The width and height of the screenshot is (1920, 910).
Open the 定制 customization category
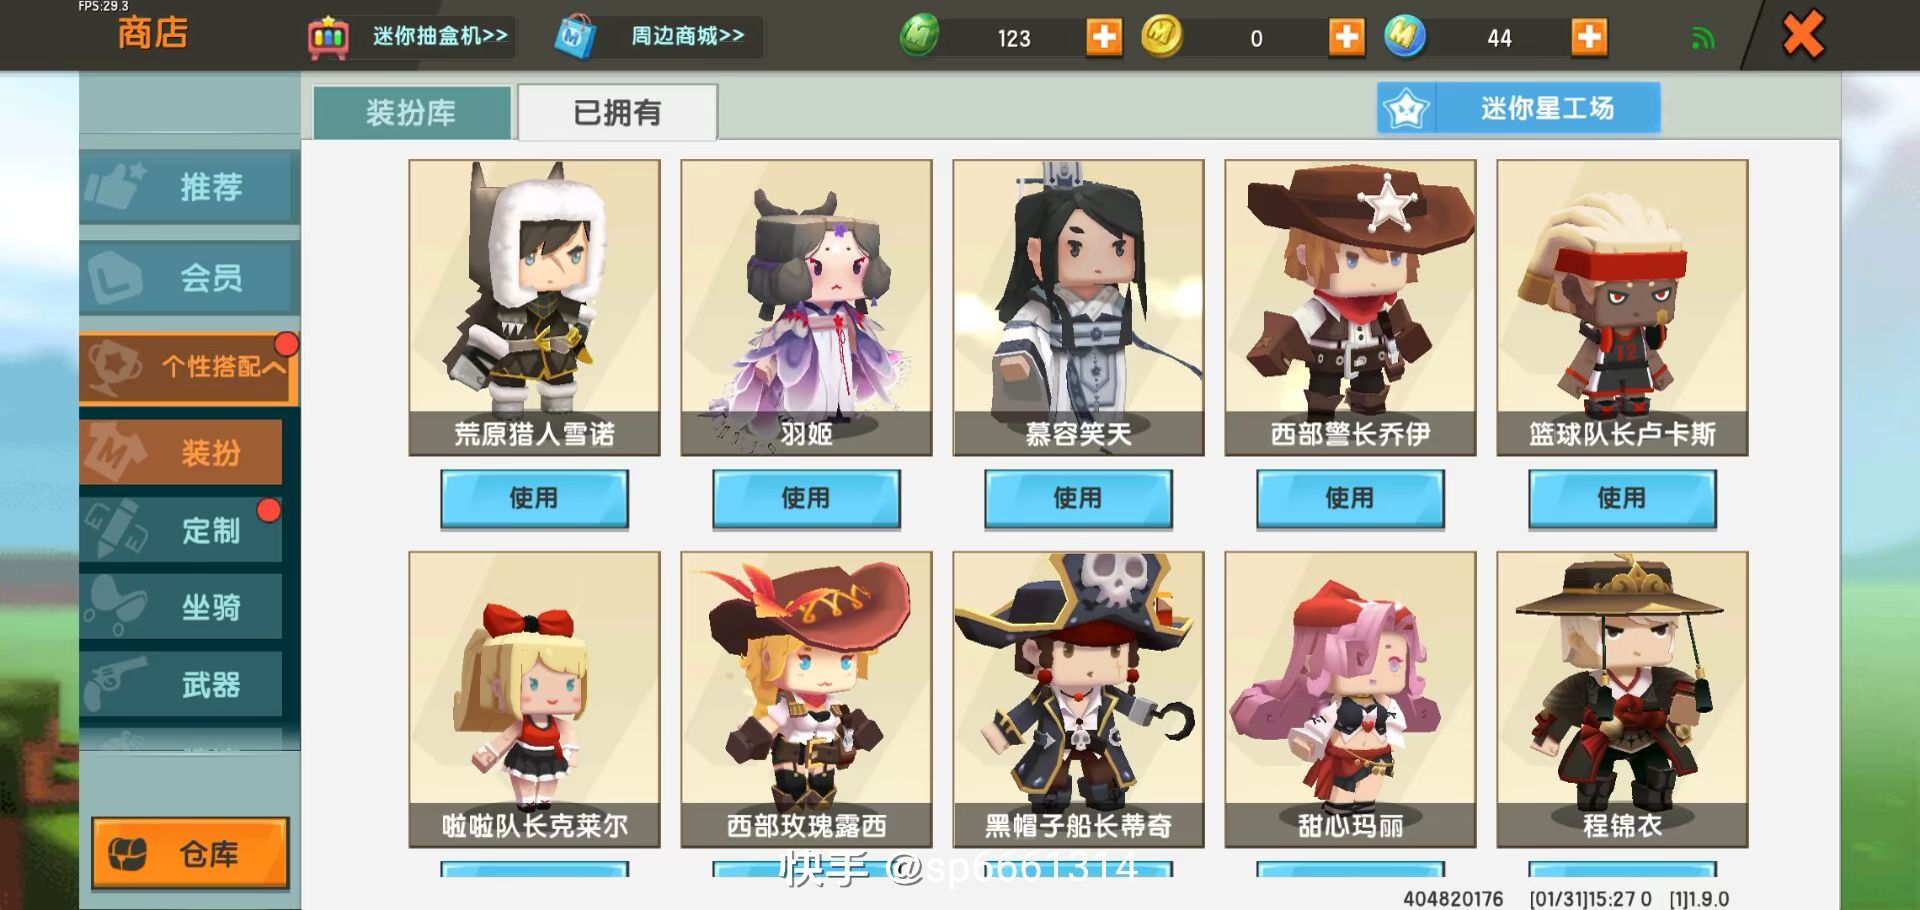(181, 529)
